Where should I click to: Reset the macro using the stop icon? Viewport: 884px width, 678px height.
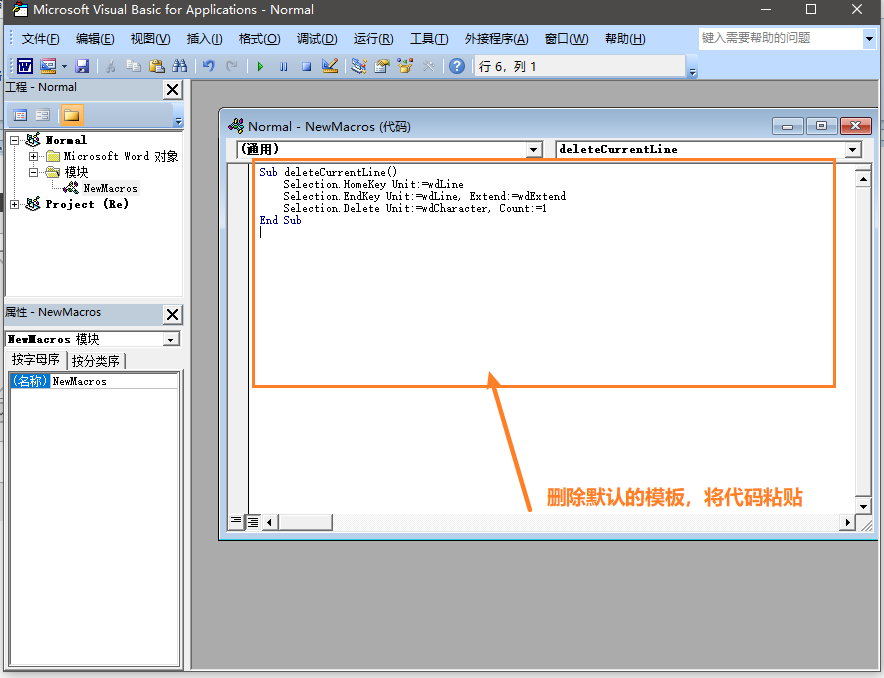click(x=308, y=66)
